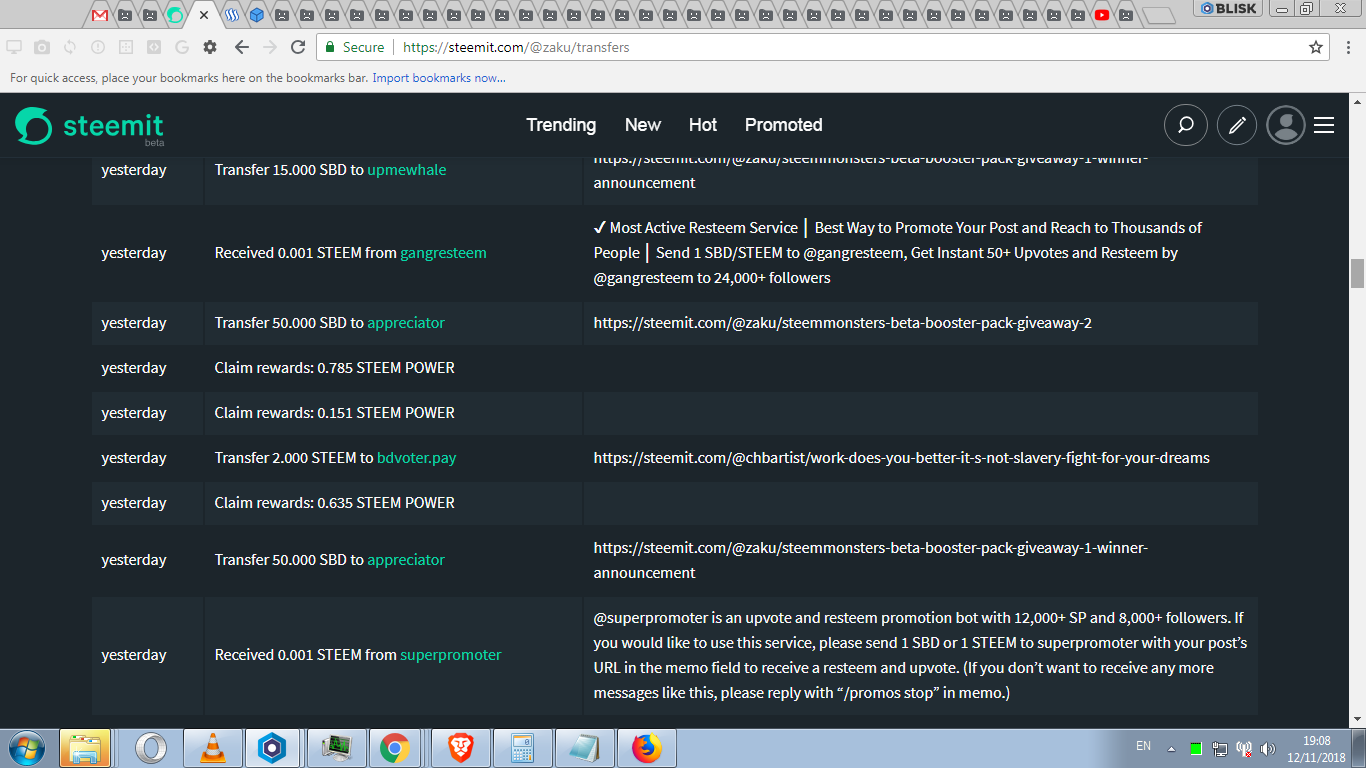
Task: Click the green Secure padlock icon
Action: point(328,47)
